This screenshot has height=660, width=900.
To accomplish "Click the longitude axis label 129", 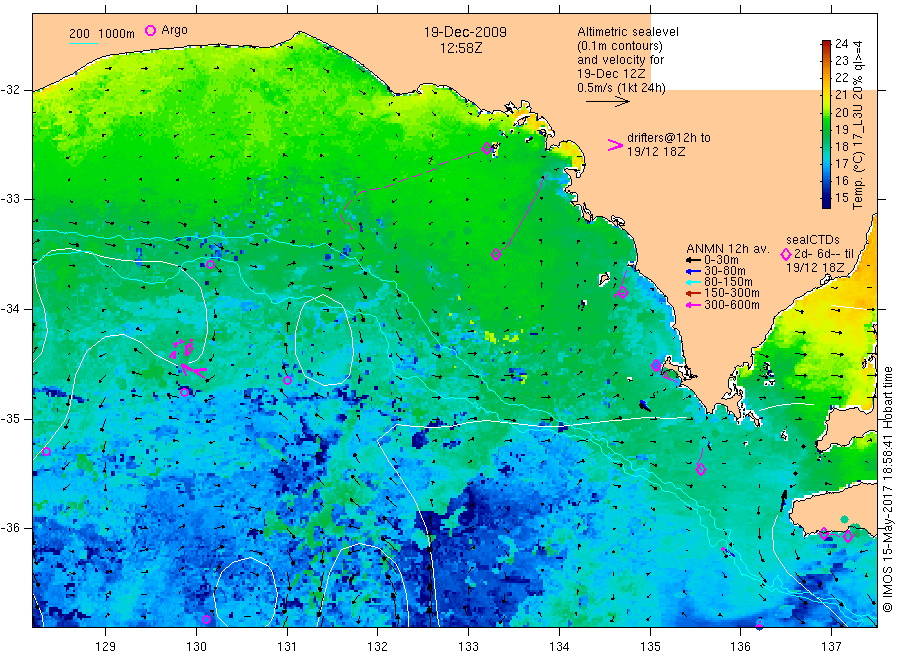I will click(106, 647).
